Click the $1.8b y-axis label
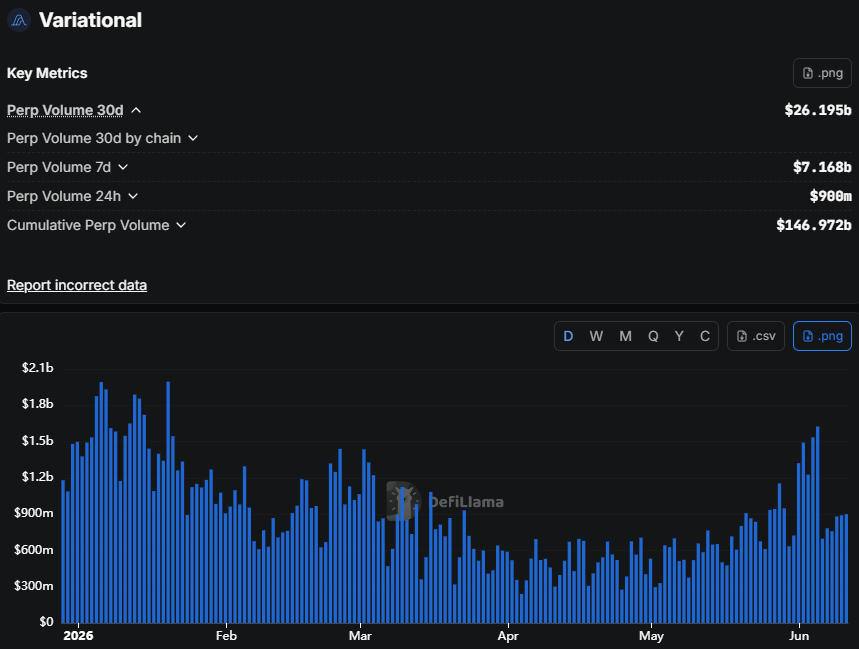The height and width of the screenshot is (649, 859). [x=37, y=404]
